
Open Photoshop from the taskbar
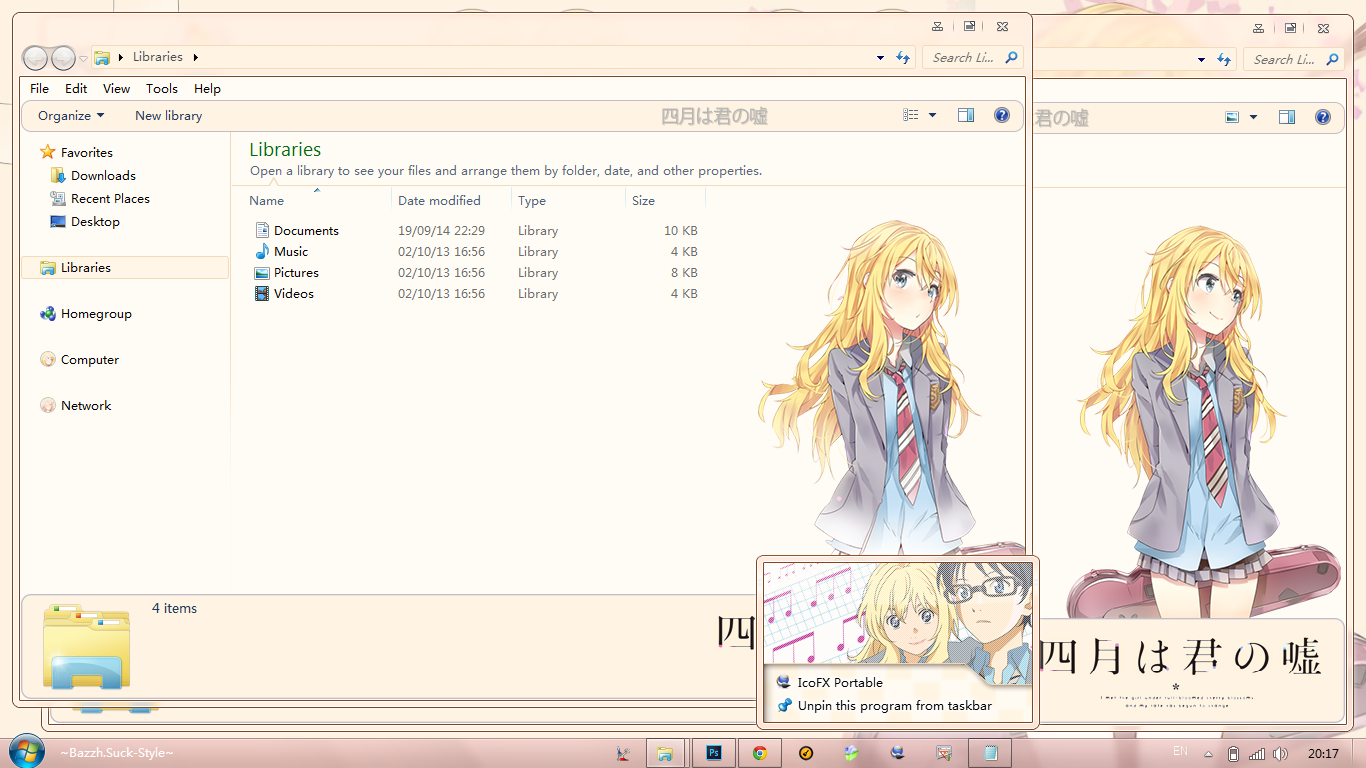point(714,753)
